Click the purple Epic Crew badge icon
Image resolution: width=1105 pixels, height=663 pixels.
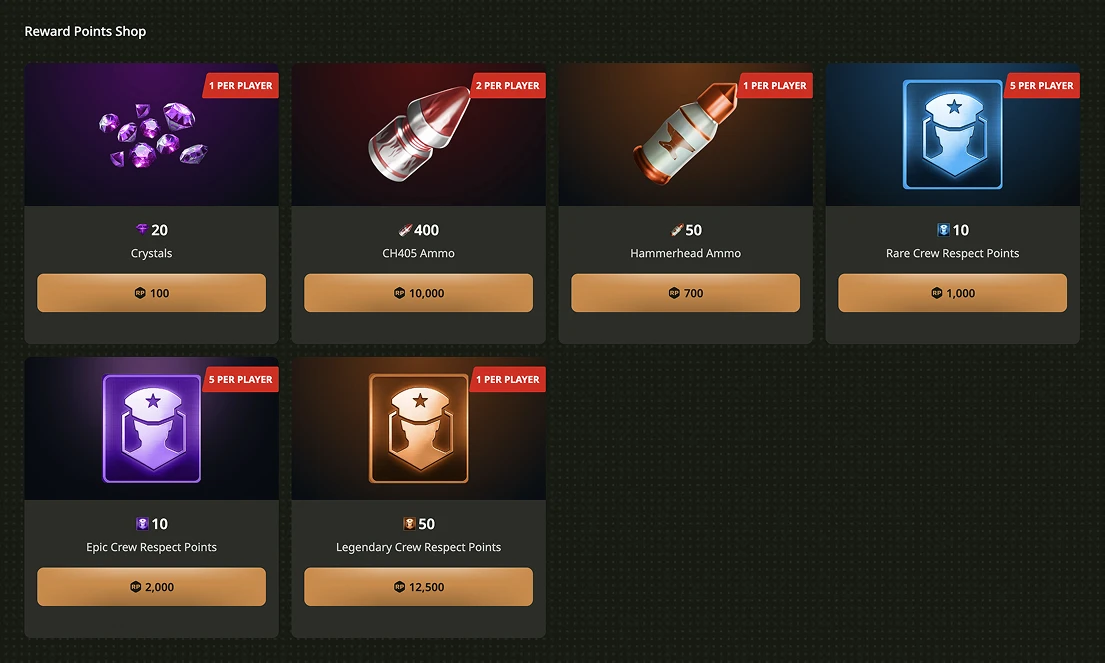coord(152,428)
